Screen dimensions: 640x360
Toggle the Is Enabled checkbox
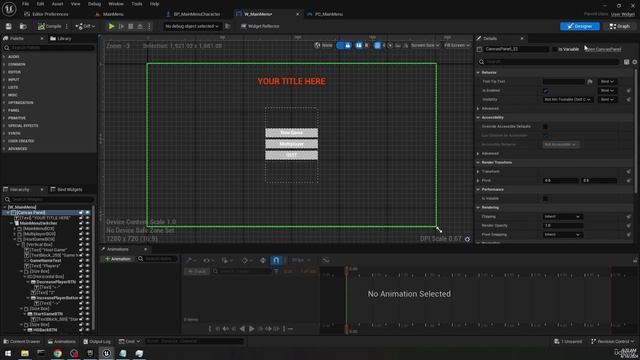point(546,91)
